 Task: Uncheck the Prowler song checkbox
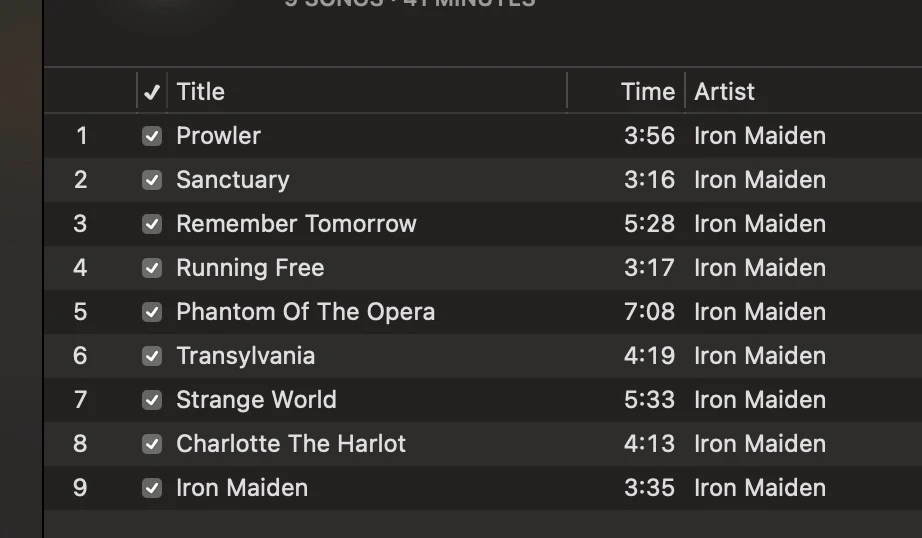coord(152,136)
